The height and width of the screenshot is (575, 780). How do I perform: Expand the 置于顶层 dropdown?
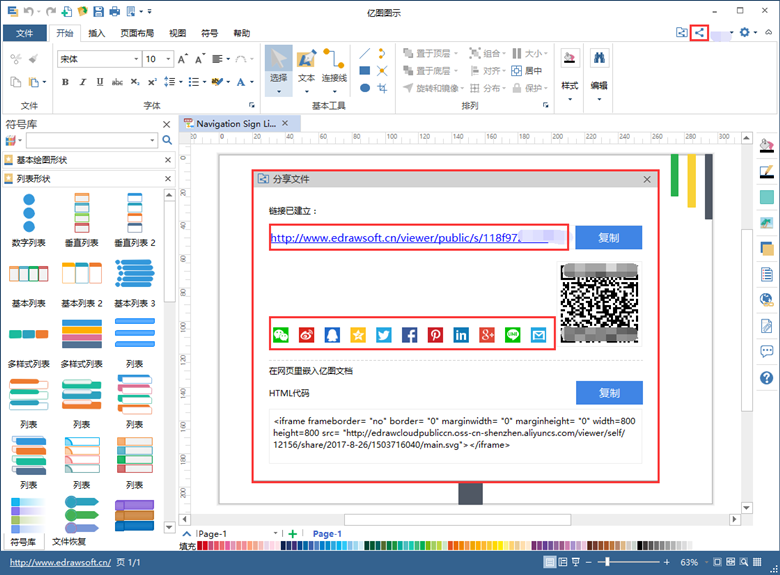456,53
